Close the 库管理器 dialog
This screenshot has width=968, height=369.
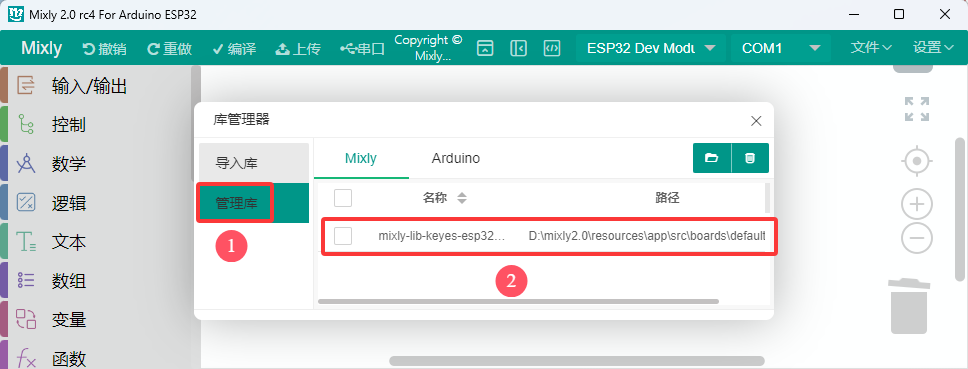(756, 121)
